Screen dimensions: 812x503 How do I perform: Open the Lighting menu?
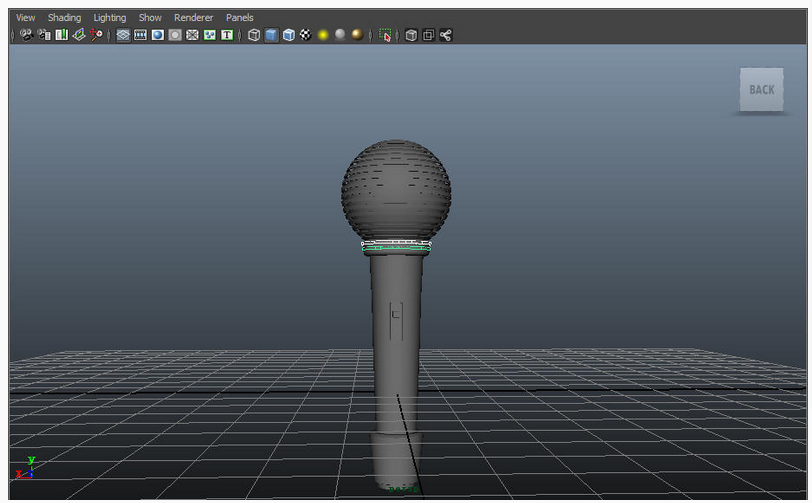click(110, 18)
